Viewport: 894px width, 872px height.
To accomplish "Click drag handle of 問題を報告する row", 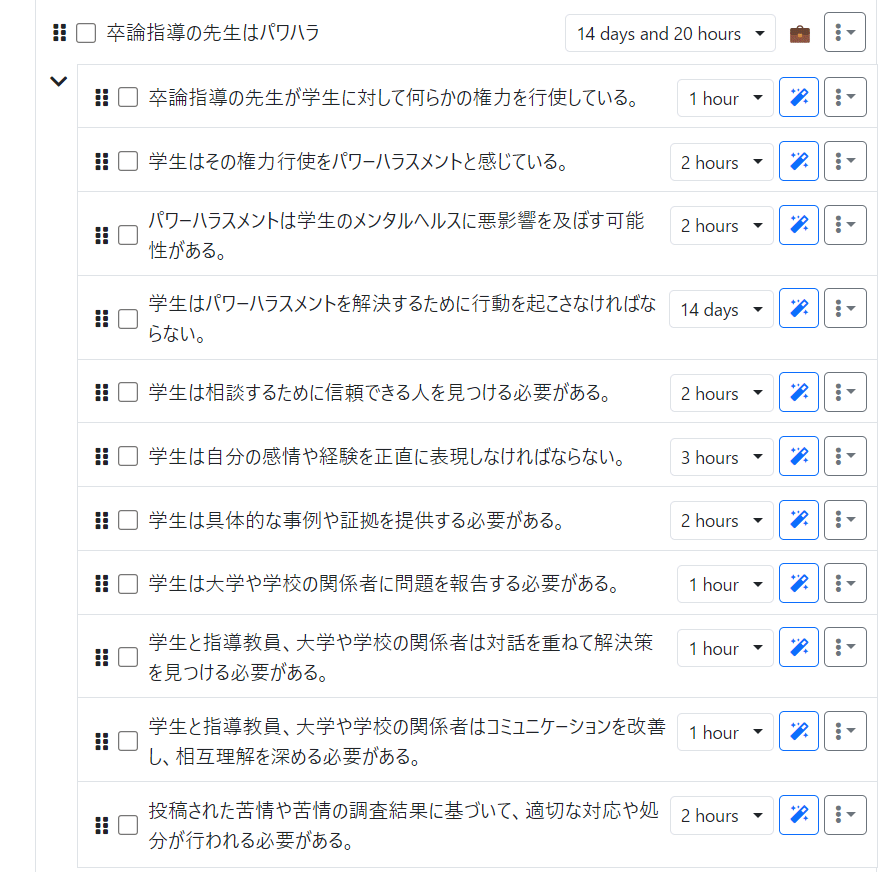I will [x=101, y=583].
